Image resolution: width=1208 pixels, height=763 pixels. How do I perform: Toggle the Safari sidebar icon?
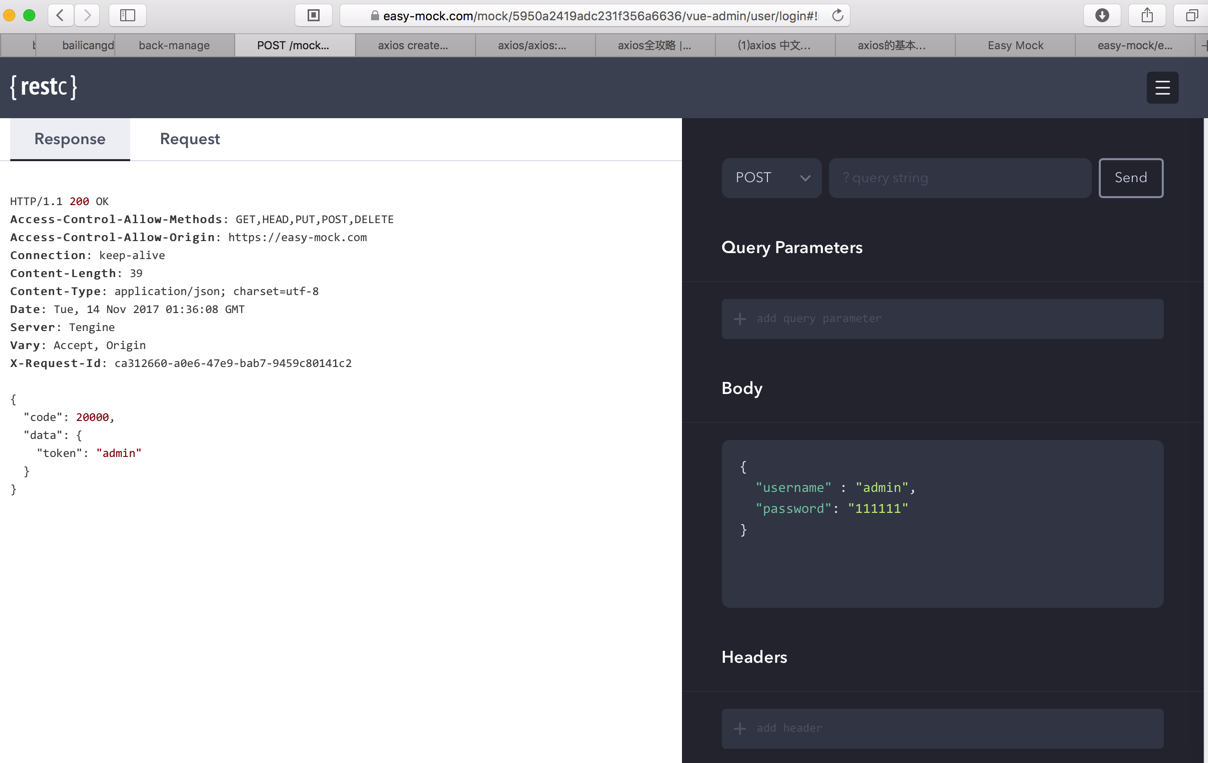(128, 15)
